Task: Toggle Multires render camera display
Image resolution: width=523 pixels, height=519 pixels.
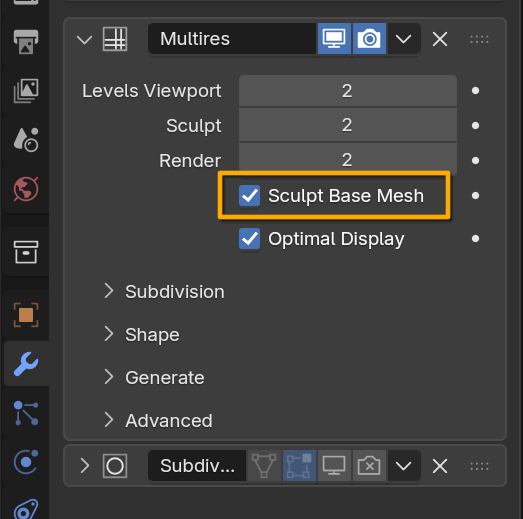Action: [x=369, y=39]
